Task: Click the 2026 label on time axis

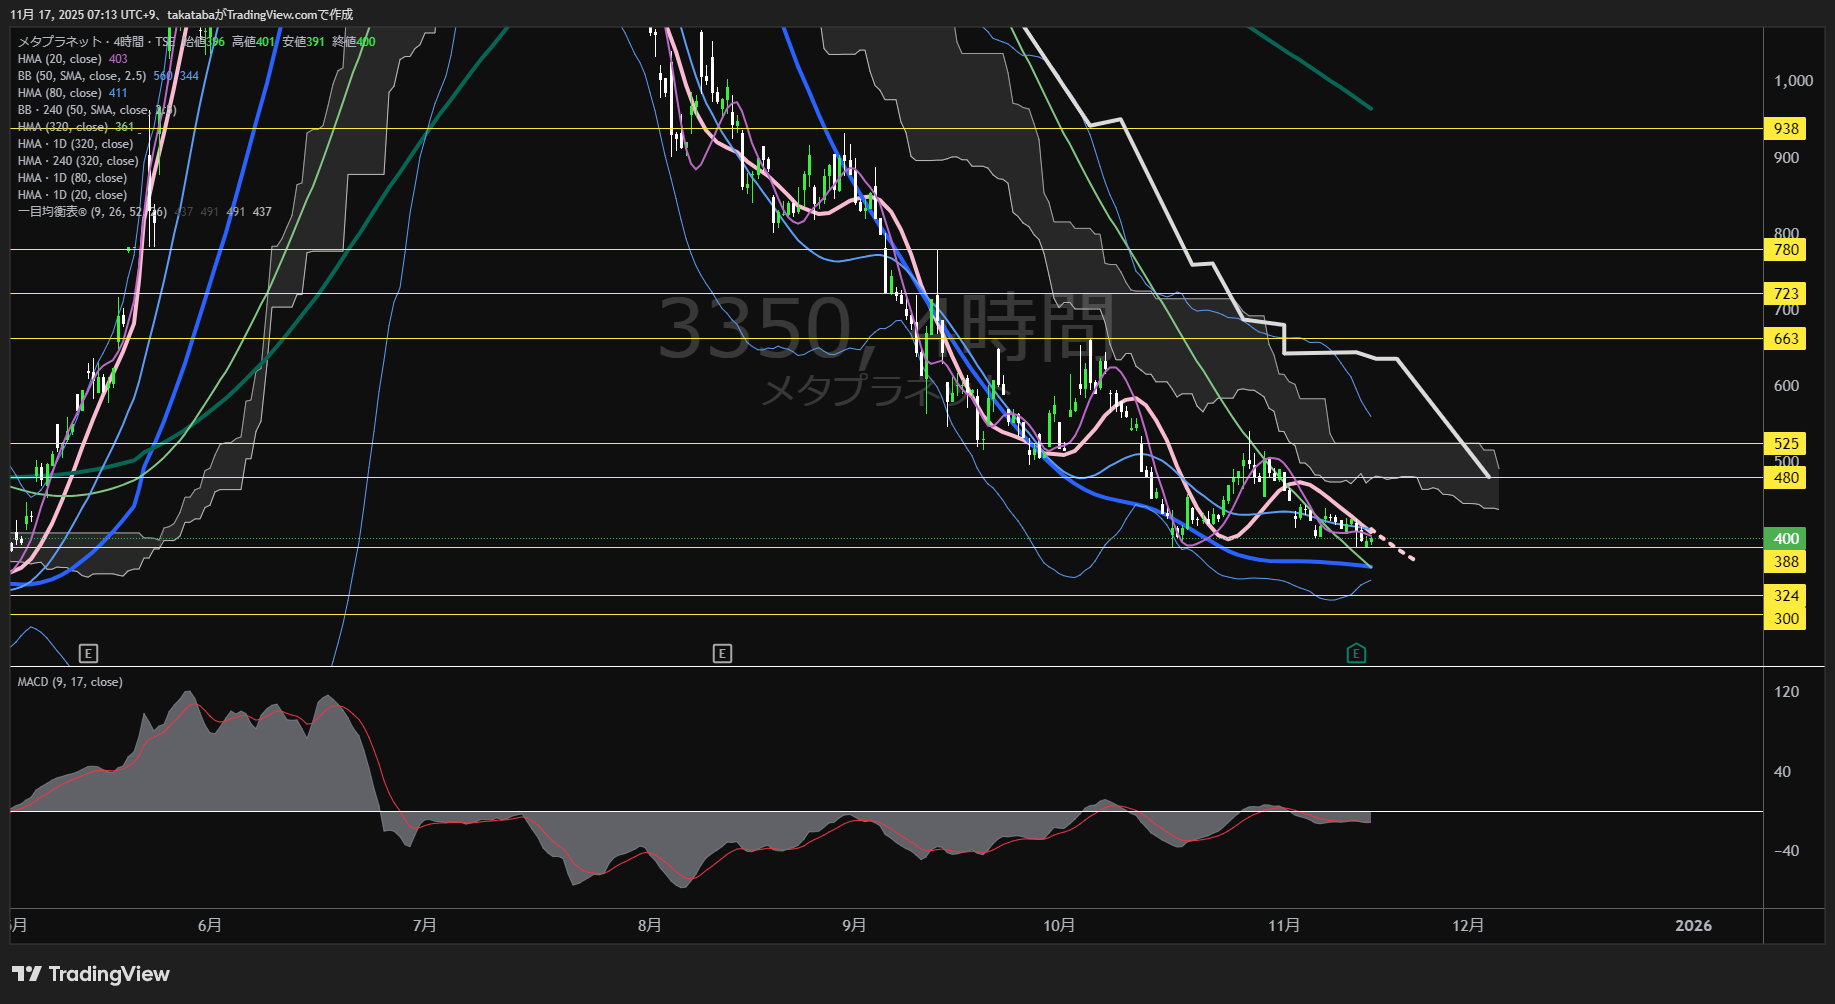Action: pos(1693,926)
